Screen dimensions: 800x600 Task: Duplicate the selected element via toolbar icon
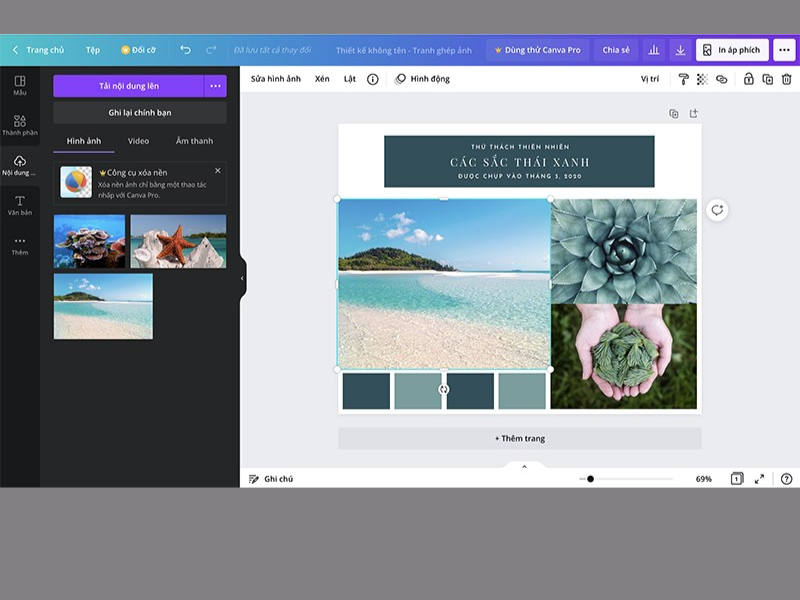click(x=768, y=80)
